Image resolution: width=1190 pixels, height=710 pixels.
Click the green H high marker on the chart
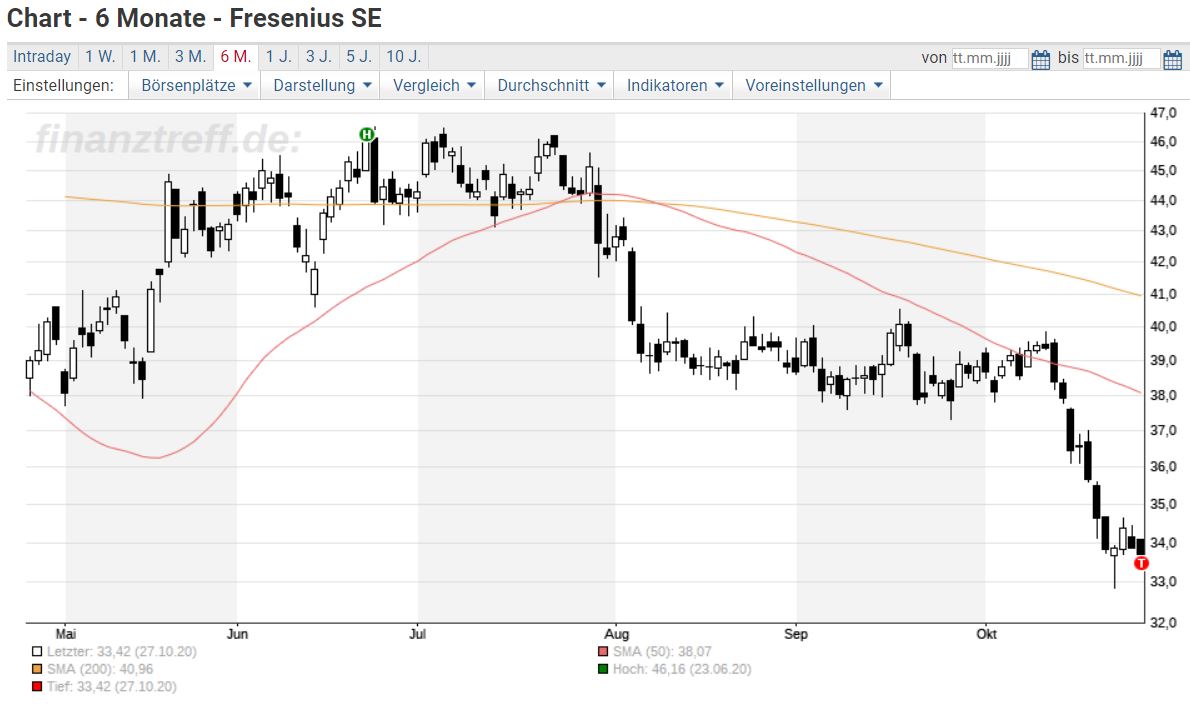click(367, 134)
